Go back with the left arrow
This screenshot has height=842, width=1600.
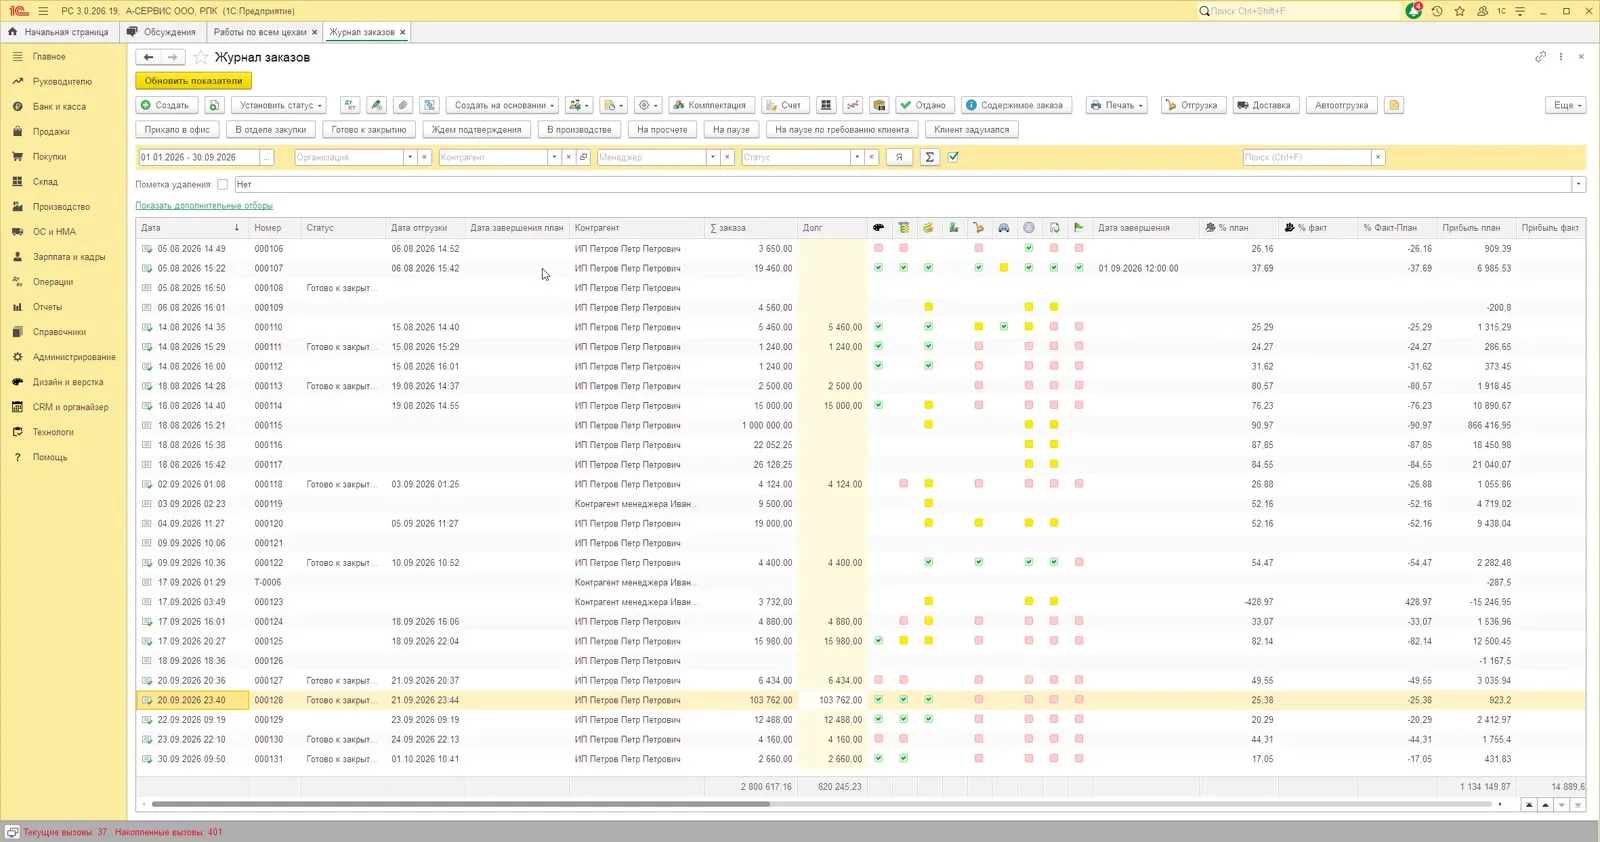[148, 57]
